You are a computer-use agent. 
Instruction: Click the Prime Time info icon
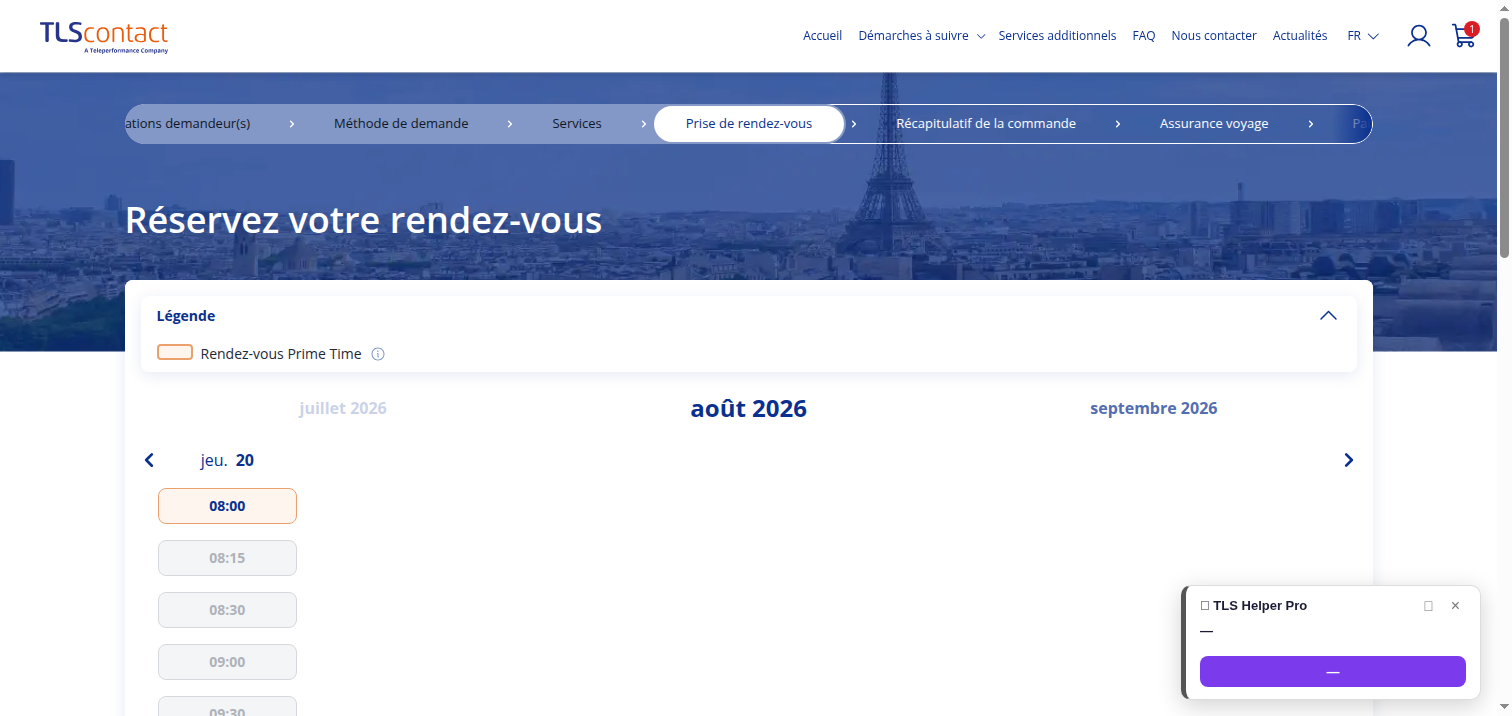378,354
